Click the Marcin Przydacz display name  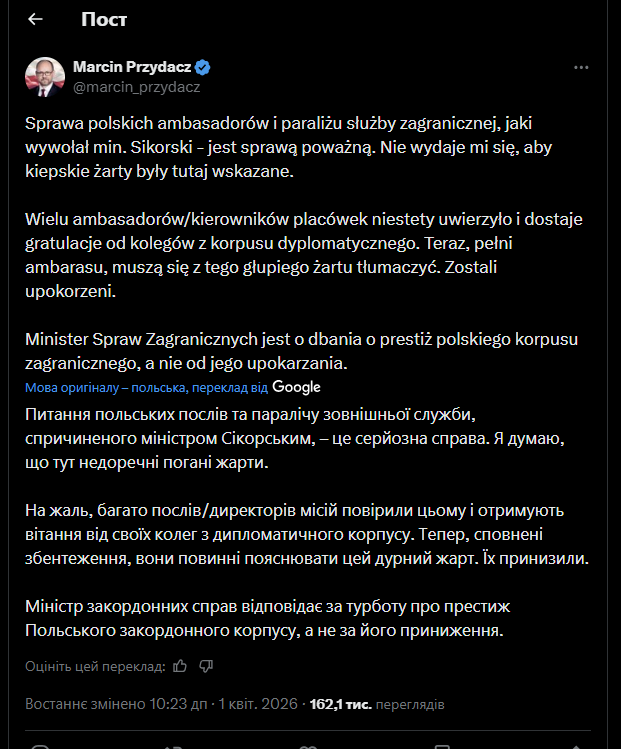click(x=132, y=68)
